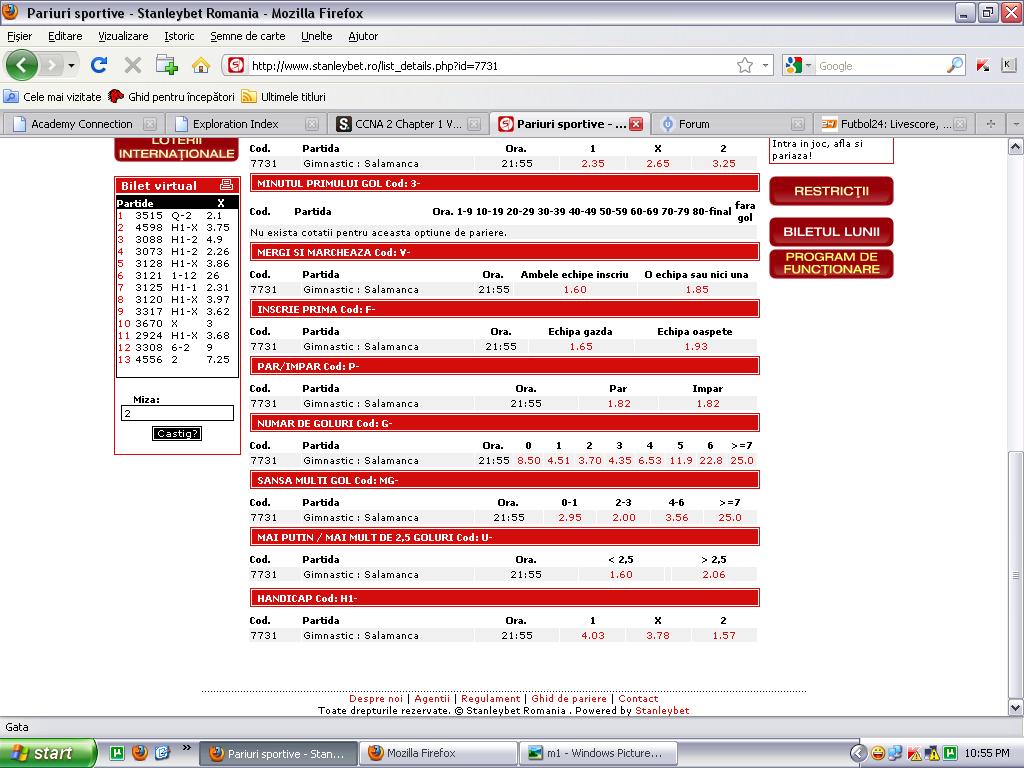Launch Firefox from the quick launch bar
This screenshot has width=1024, height=768.
coord(140,753)
